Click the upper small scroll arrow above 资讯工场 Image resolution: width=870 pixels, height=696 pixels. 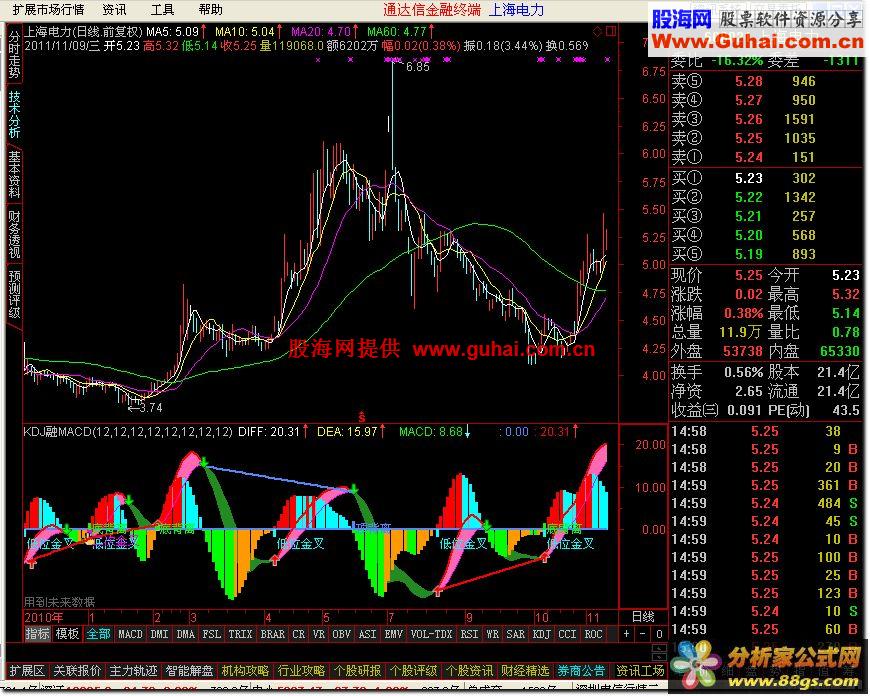coord(659,649)
